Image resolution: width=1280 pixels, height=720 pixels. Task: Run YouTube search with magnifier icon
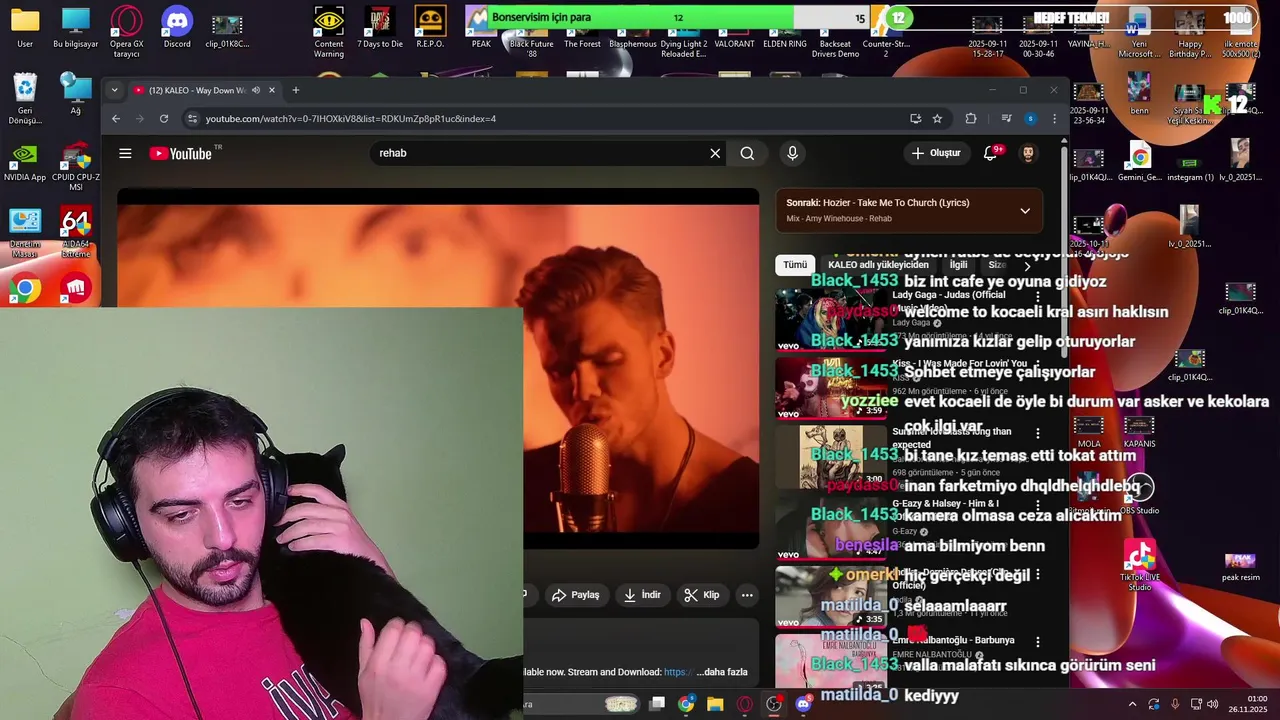[x=747, y=153]
